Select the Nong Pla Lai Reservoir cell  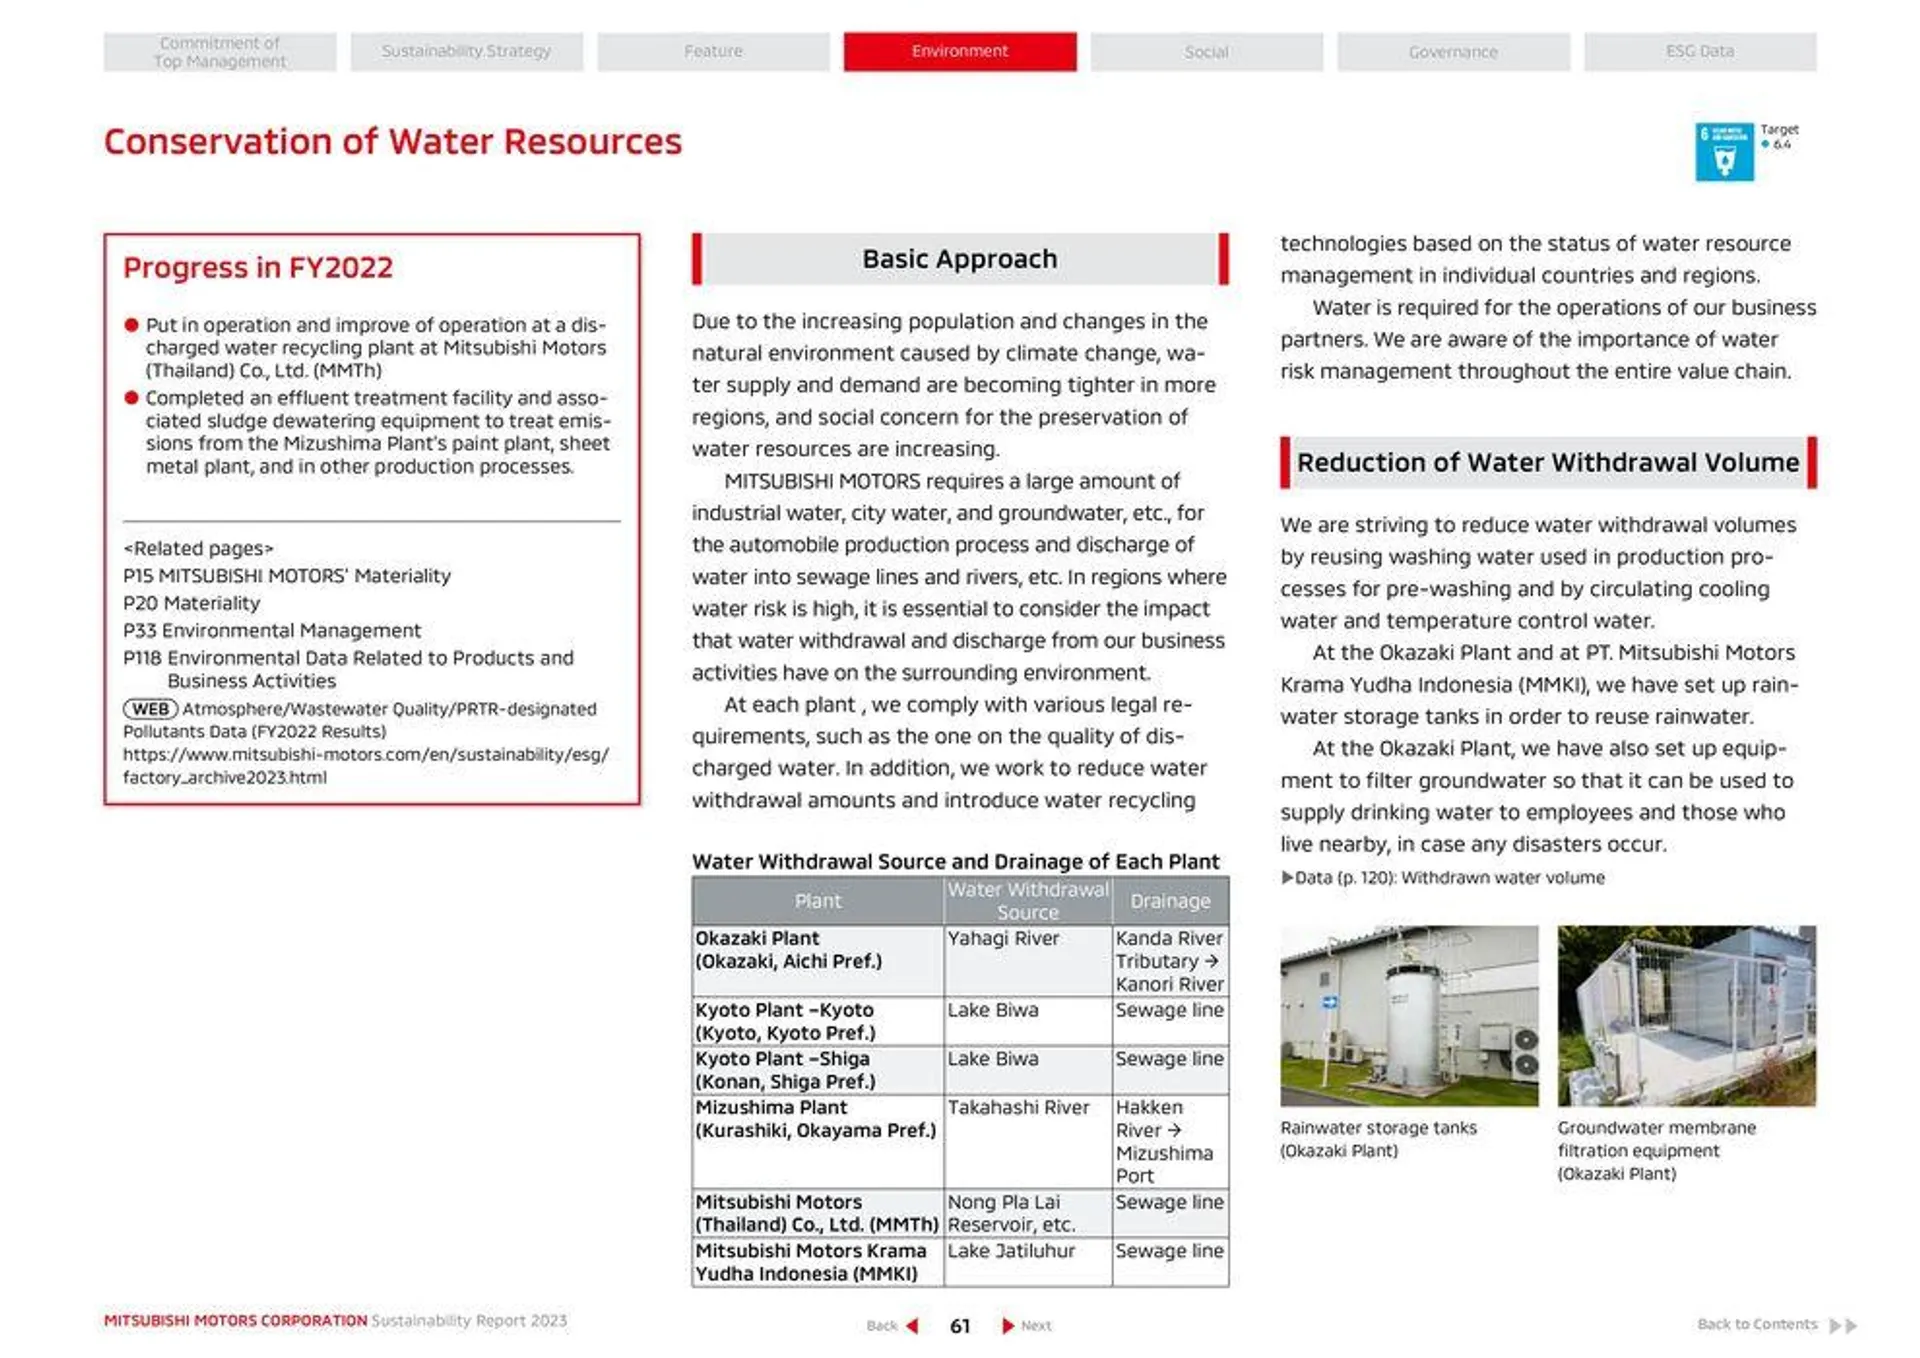[x=1028, y=1214]
